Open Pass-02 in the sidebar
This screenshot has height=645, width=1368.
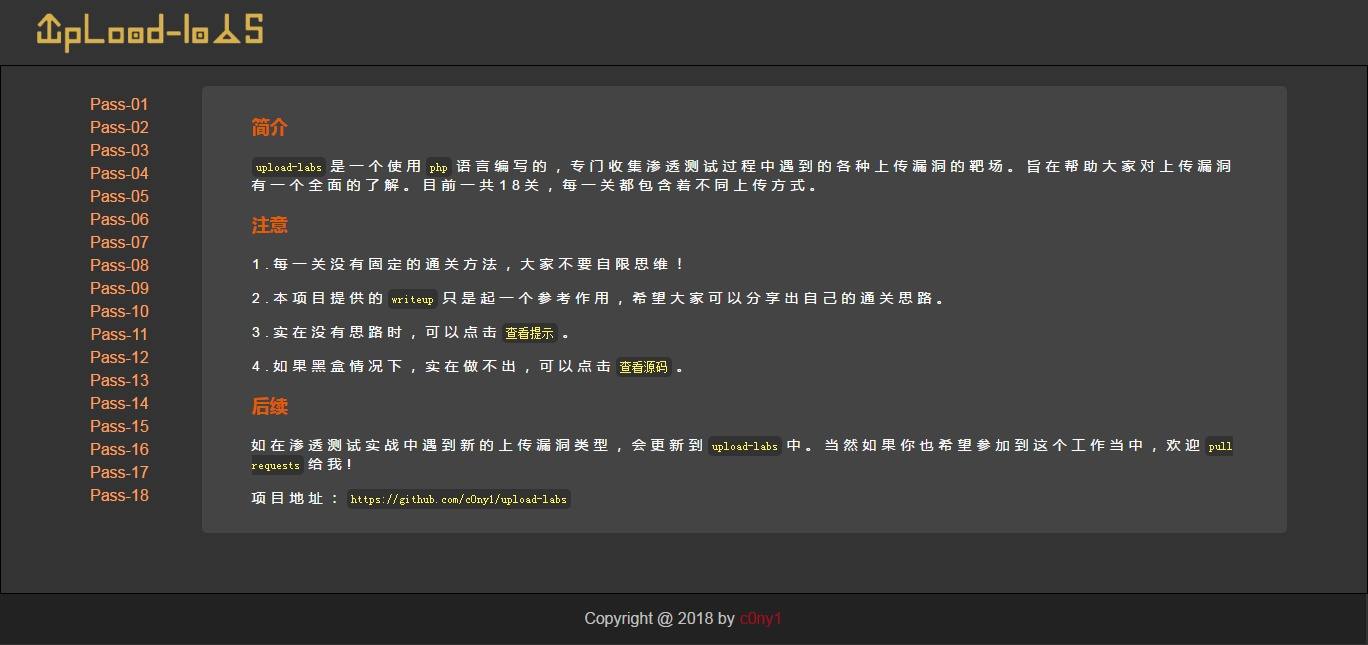click(x=119, y=127)
